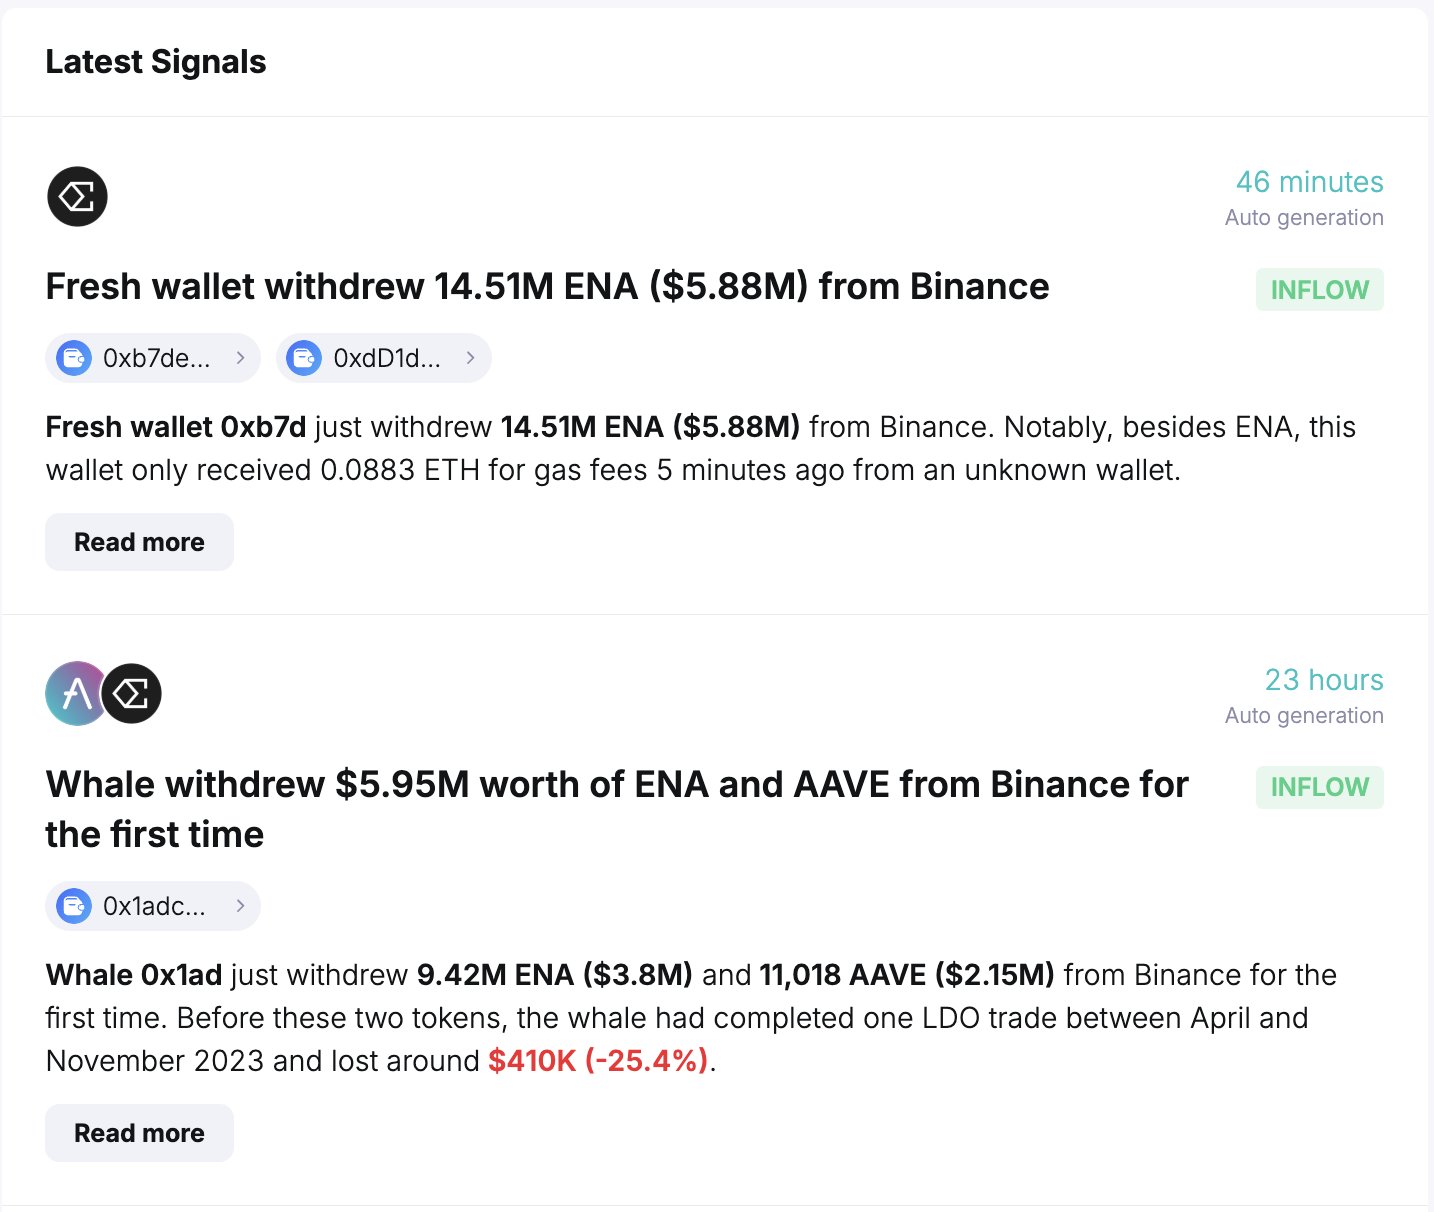The height and width of the screenshot is (1212, 1434).
Task: Open the 'Fresh wallet withdrew 14.51M ENA' headline
Action: 547,287
